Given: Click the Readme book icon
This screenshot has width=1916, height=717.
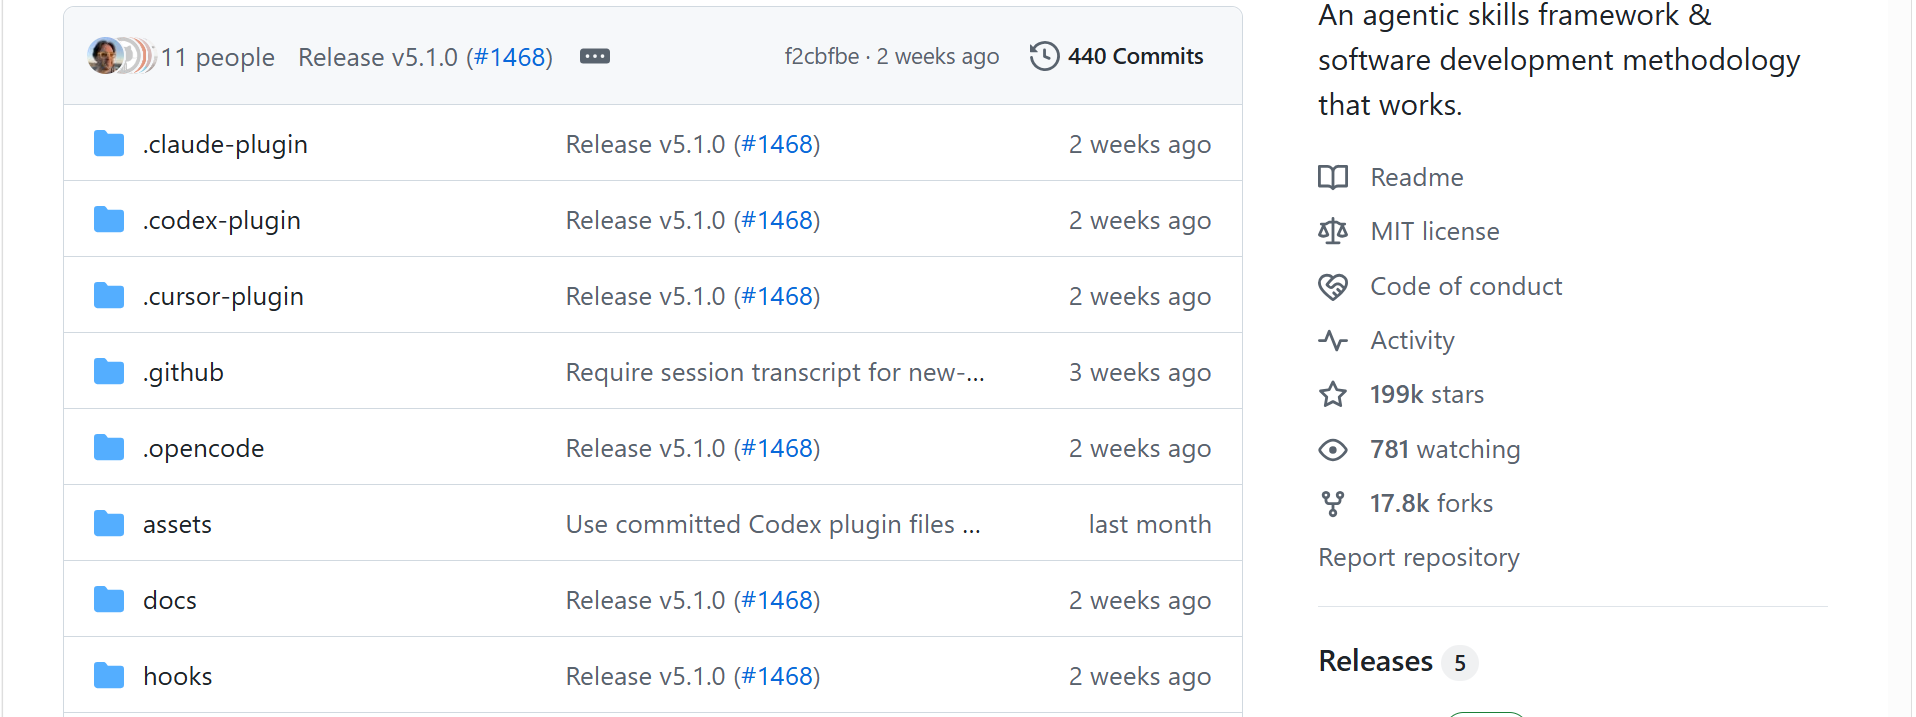Looking at the screenshot, I should (x=1333, y=177).
